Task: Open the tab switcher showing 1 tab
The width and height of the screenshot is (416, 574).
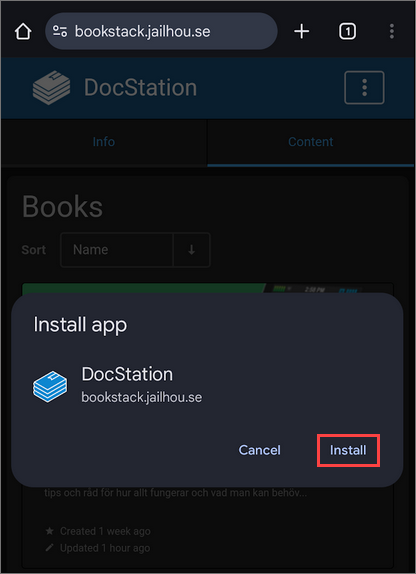Action: [x=347, y=31]
